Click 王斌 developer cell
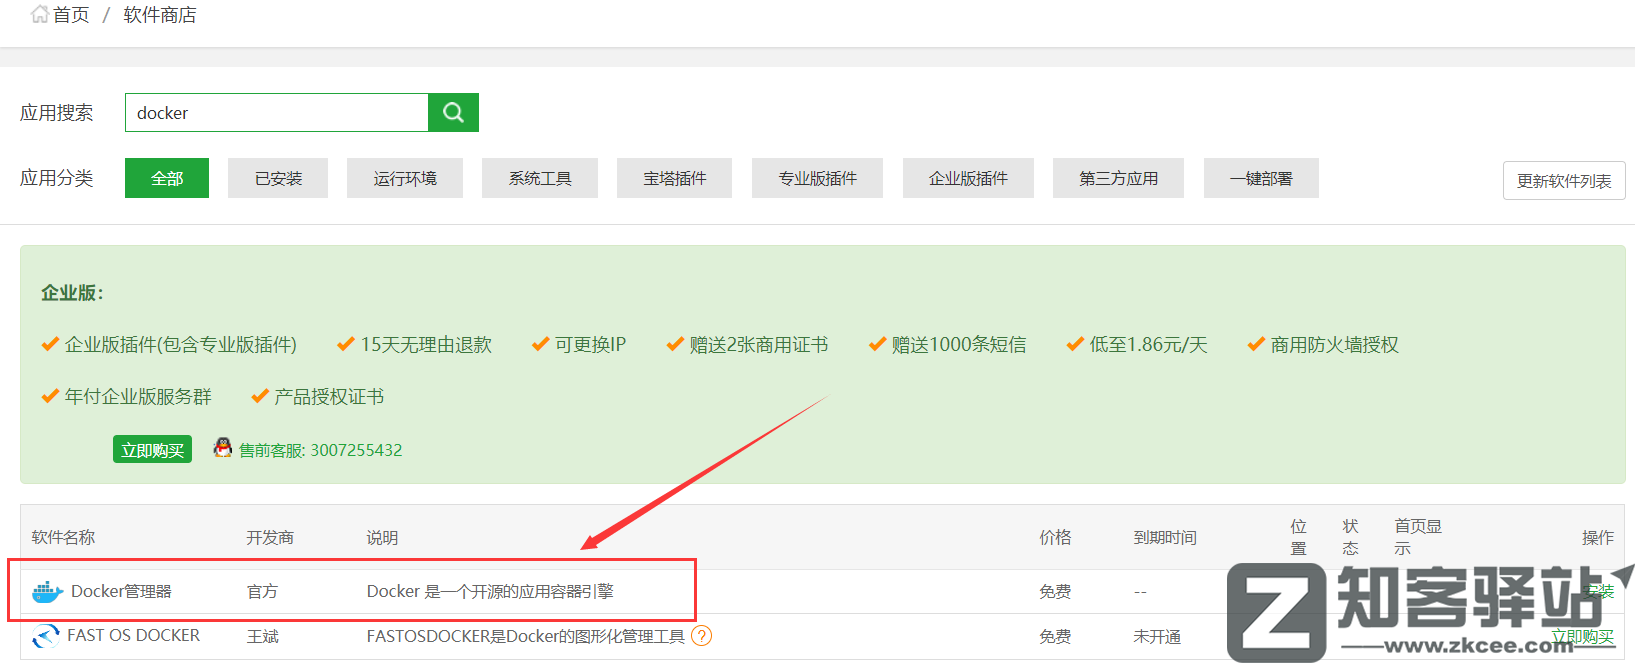This screenshot has height=663, width=1635. (x=262, y=636)
